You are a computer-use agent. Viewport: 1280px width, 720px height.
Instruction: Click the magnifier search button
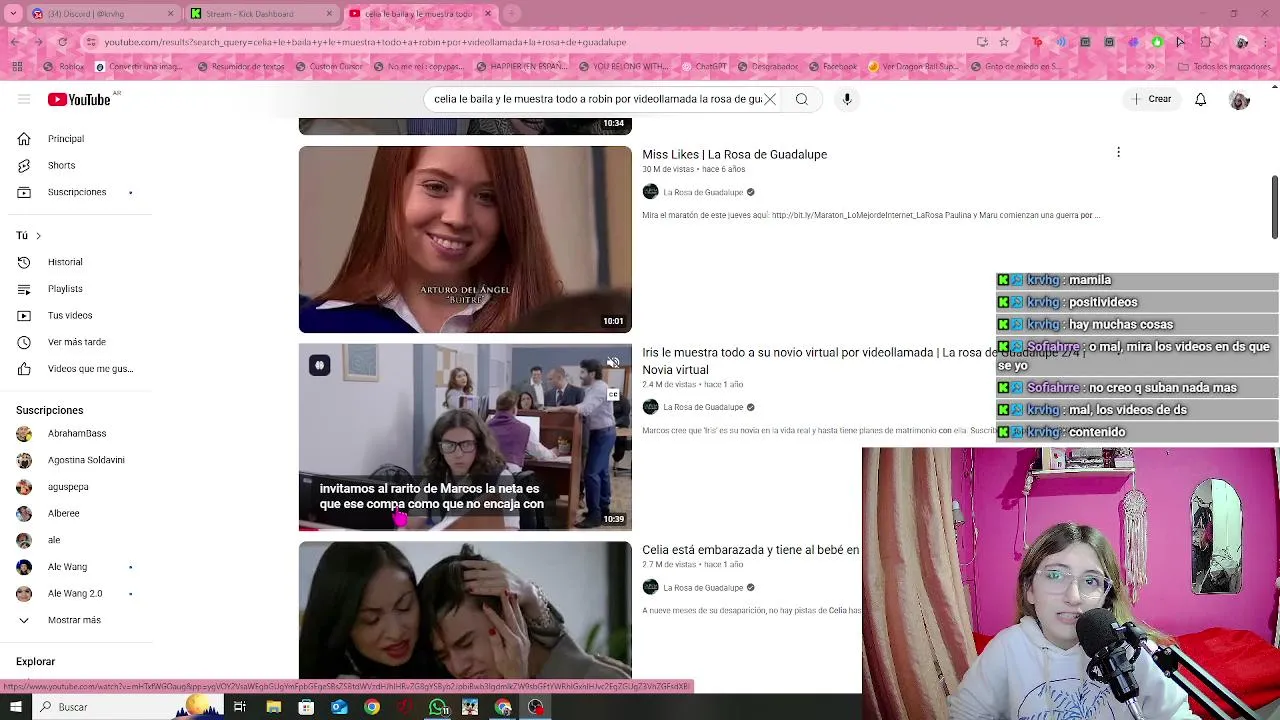click(x=802, y=99)
